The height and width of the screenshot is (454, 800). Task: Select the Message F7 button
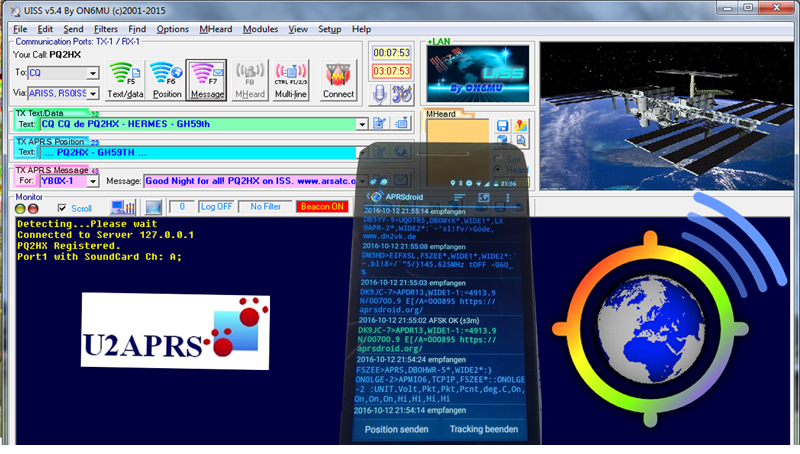tap(207, 80)
